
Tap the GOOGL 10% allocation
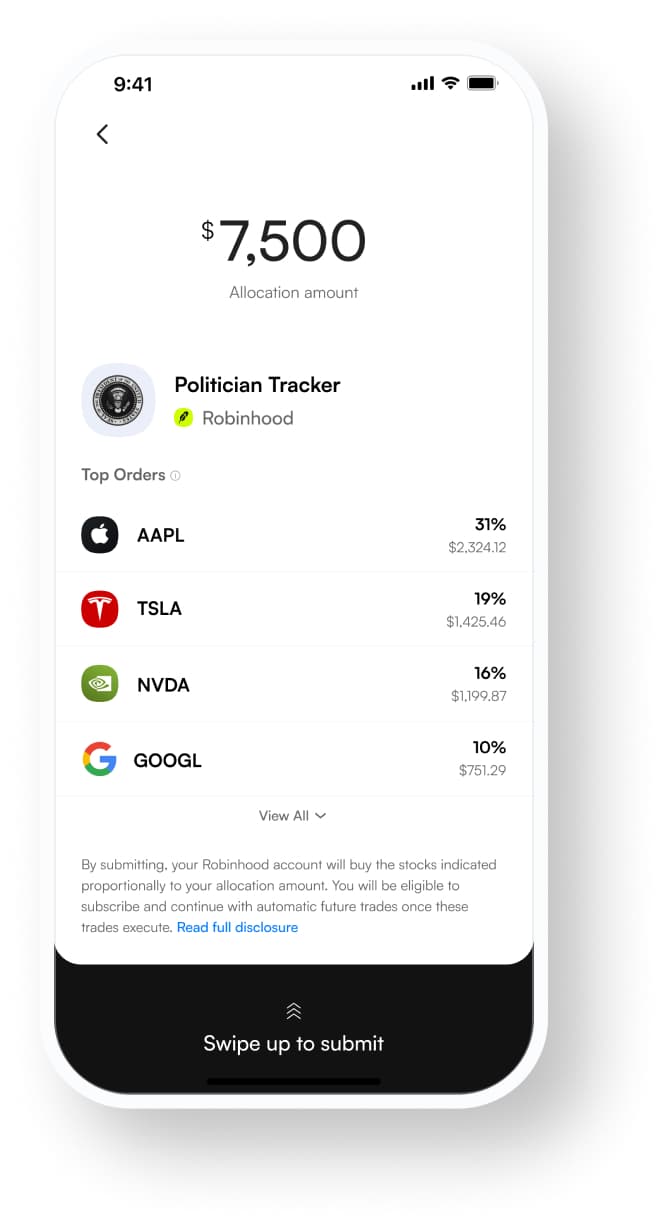pyautogui.click(x=490, y=748)
